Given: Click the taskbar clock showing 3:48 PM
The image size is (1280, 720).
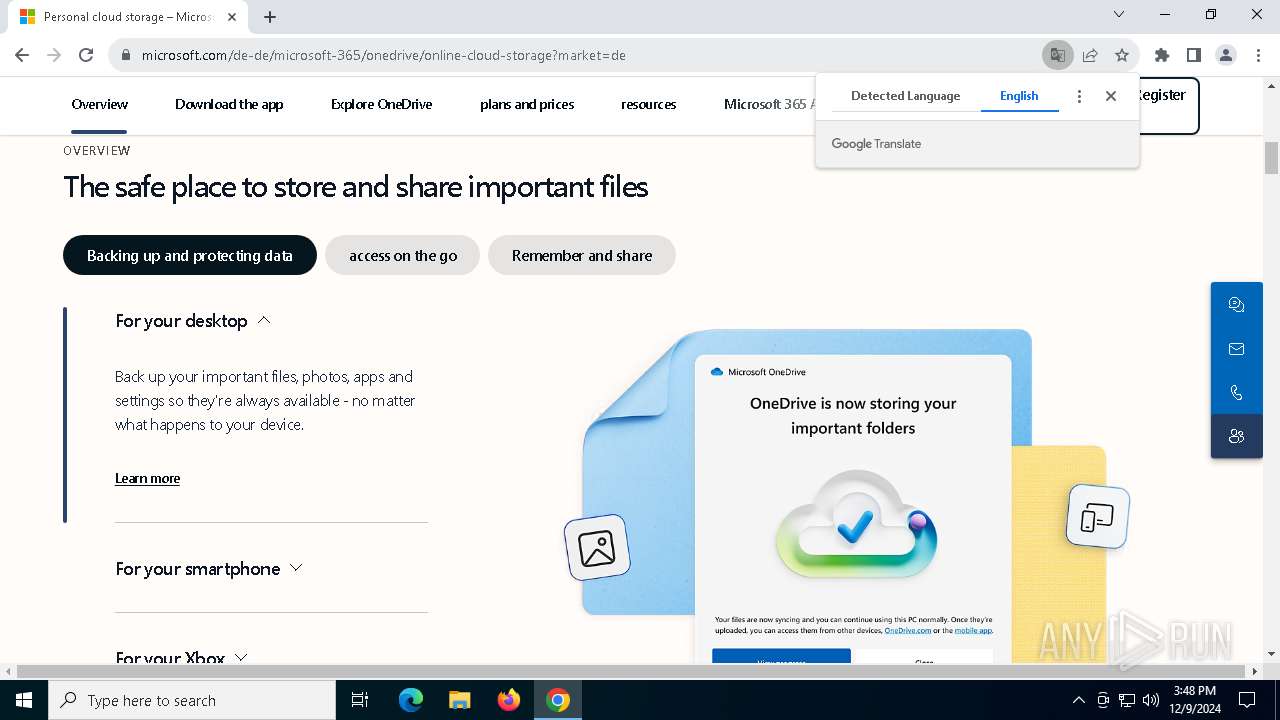Looking at the screenshot, I should 1195,699.
